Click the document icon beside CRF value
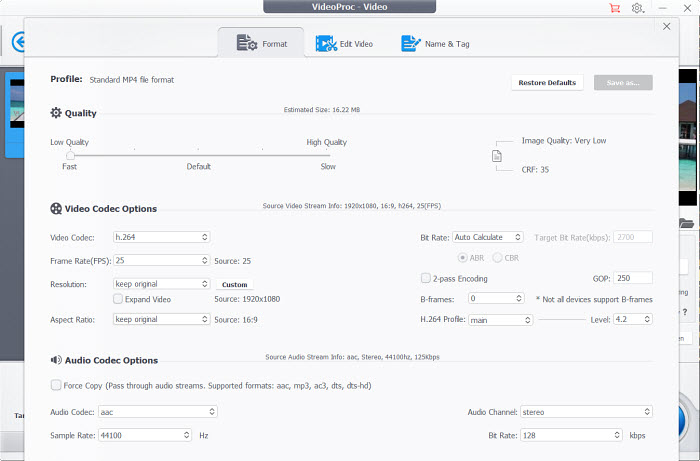The image size is (700, 461). tap(497, 156)
